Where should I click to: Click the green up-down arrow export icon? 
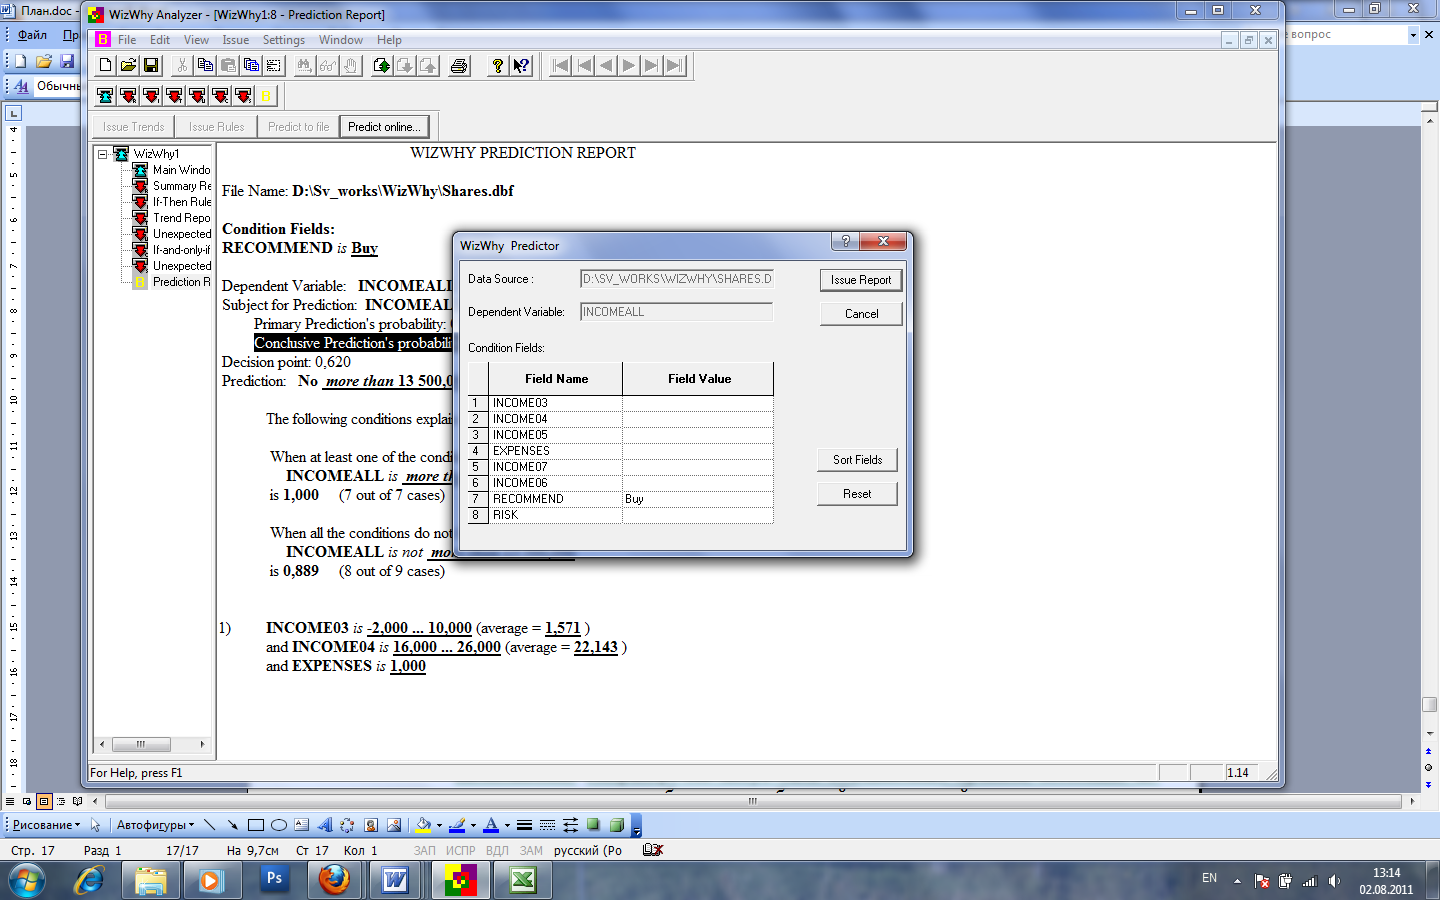[x=382, y=66]
